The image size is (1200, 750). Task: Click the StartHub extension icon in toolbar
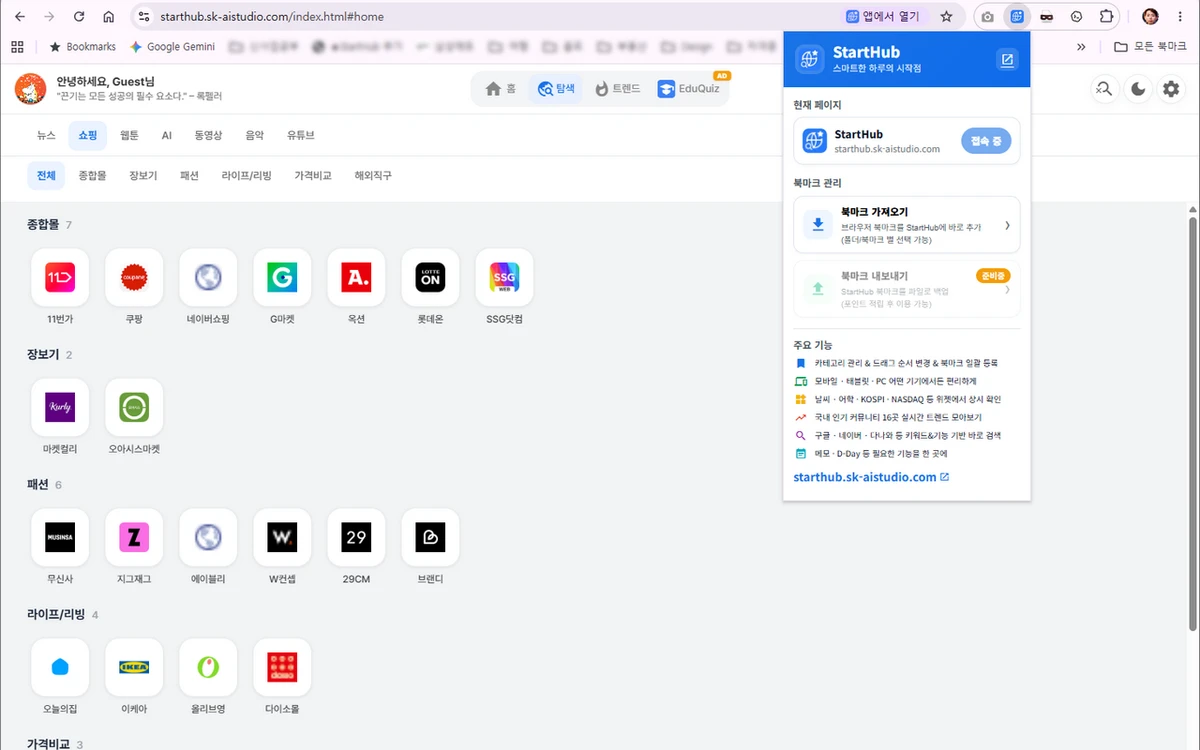(x=1018, y=17)
